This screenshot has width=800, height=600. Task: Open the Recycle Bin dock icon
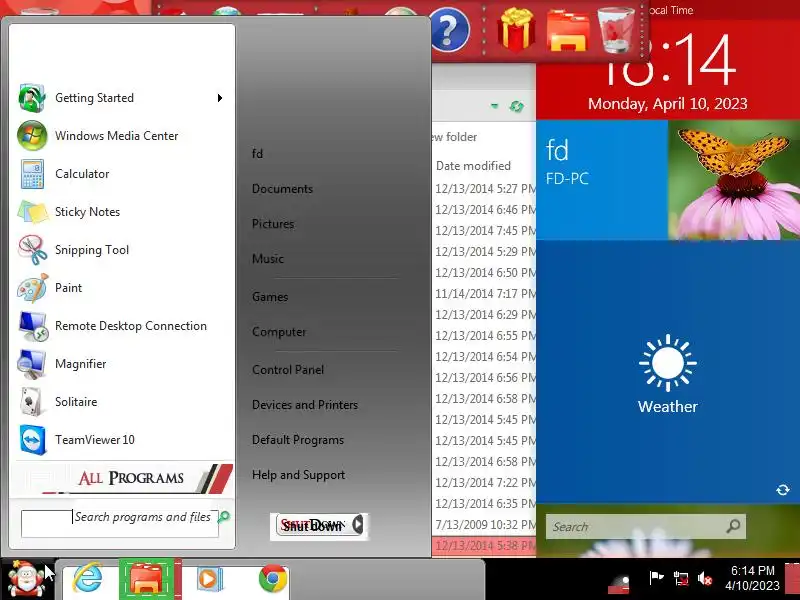point(616,30)
